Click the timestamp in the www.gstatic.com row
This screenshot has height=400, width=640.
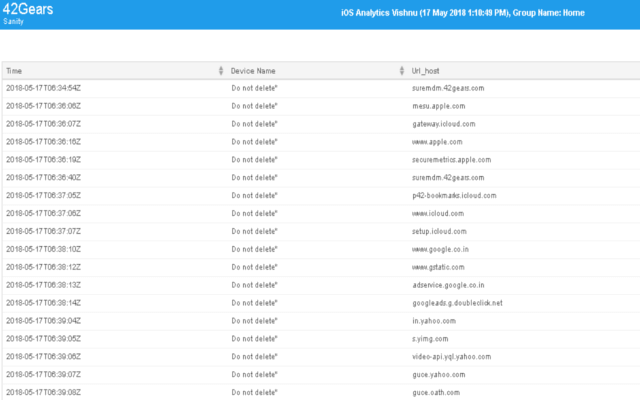pos(43,267)
